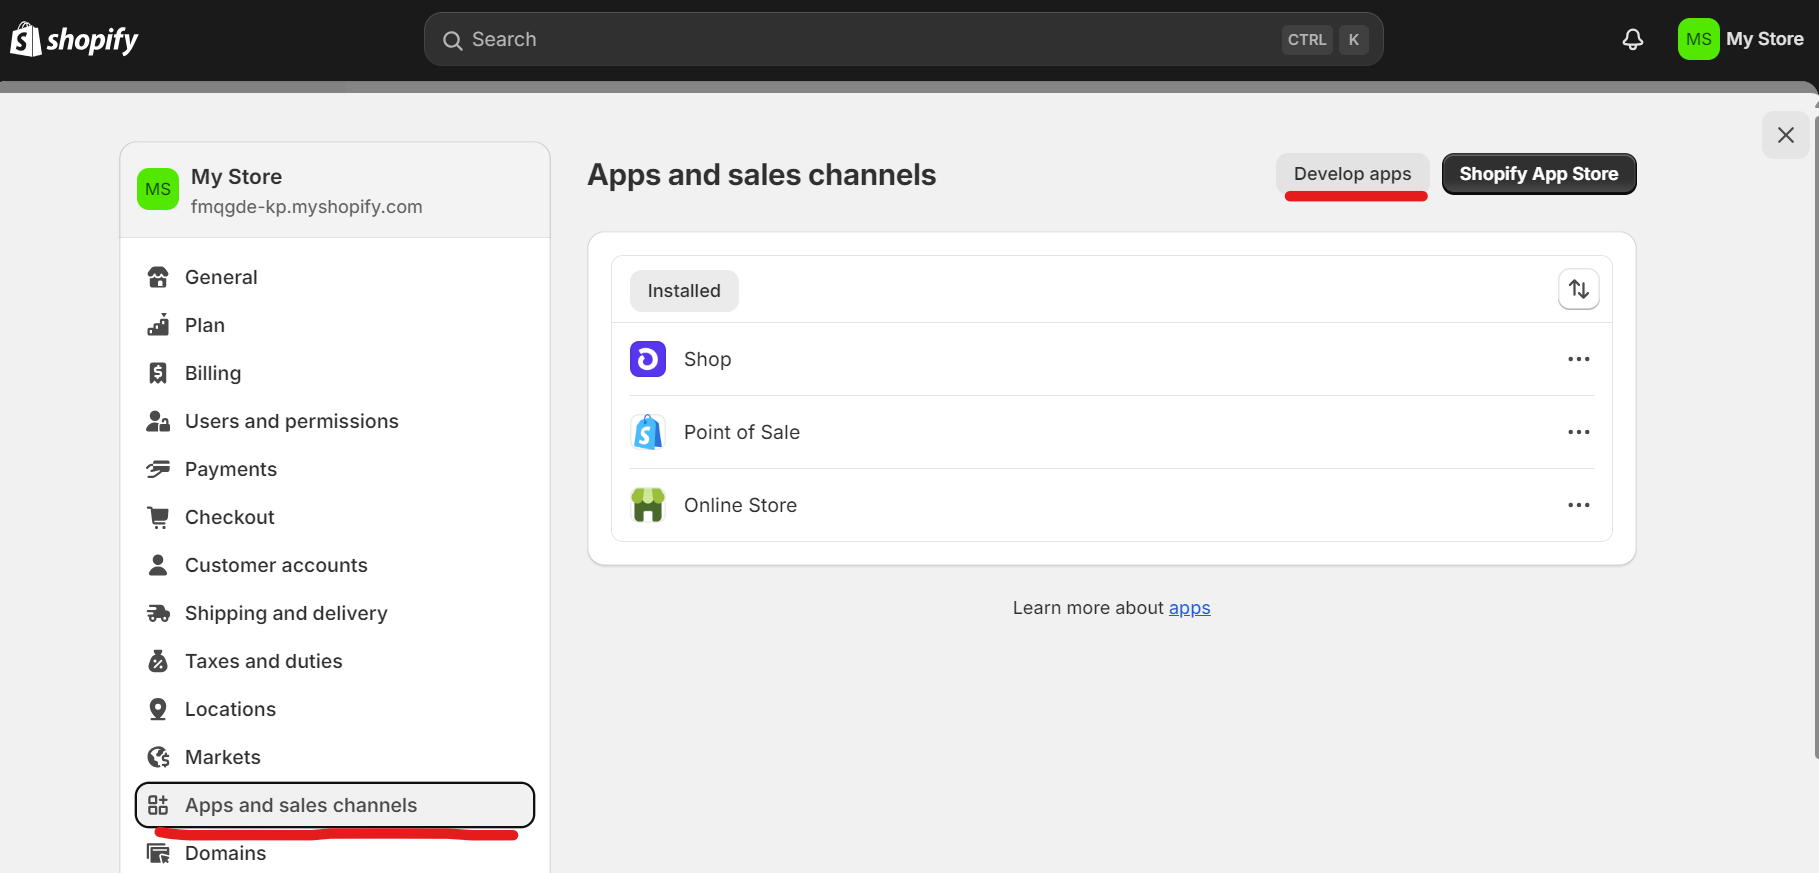Open General settings
This screenshot has height=873, width=1819.
tap(335, 277)
